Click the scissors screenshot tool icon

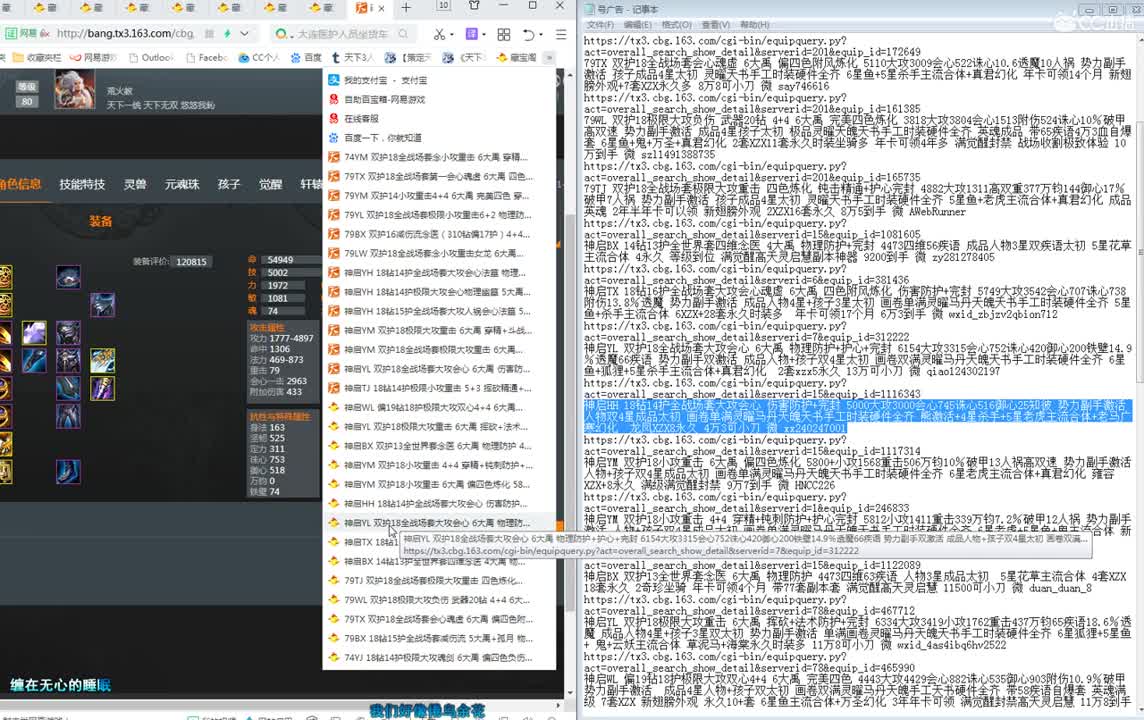click(438, 34)
